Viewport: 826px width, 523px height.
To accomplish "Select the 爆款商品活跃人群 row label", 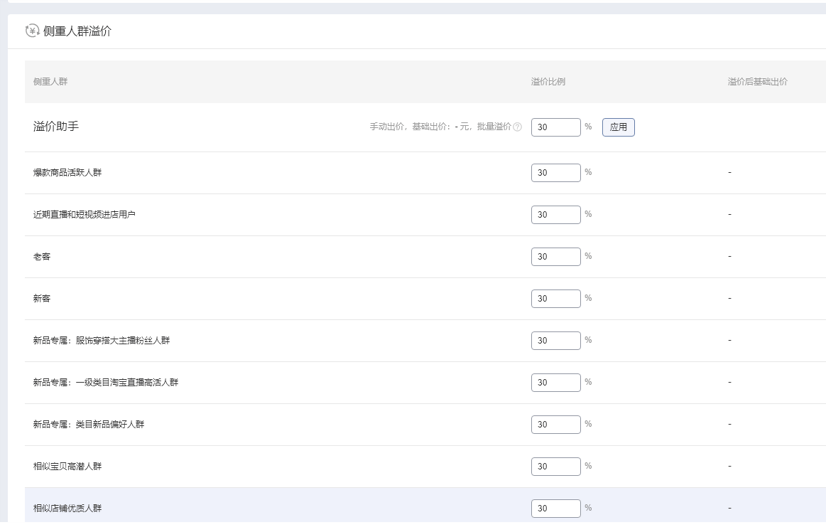I will point(67,173).
